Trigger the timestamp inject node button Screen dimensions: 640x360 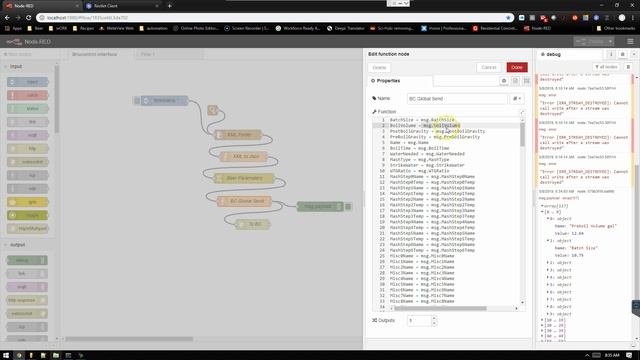(x=137, y=100)
